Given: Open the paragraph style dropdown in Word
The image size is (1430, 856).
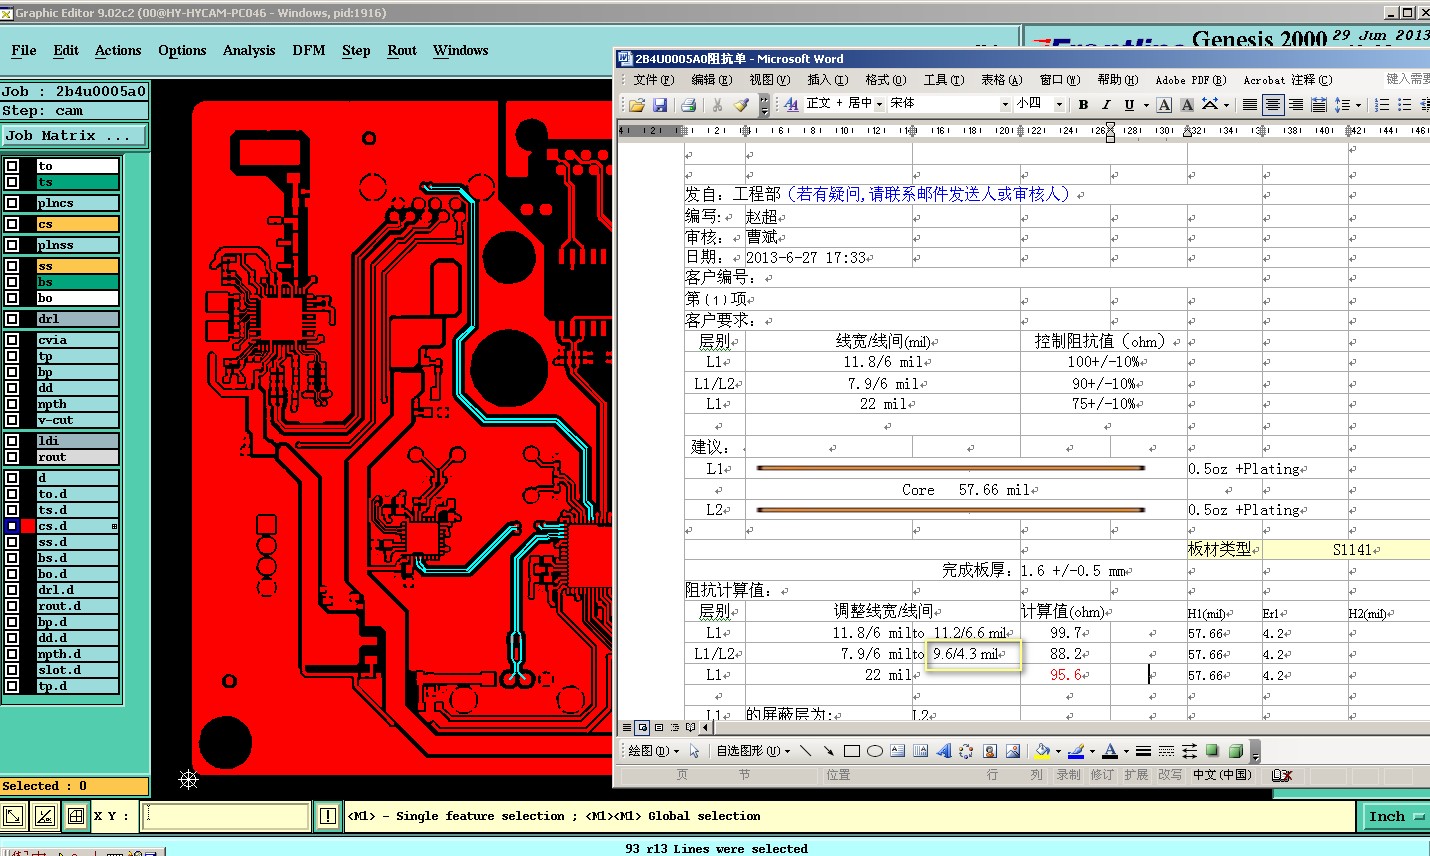Looking at the screenshot, I should tap(879, 104).
